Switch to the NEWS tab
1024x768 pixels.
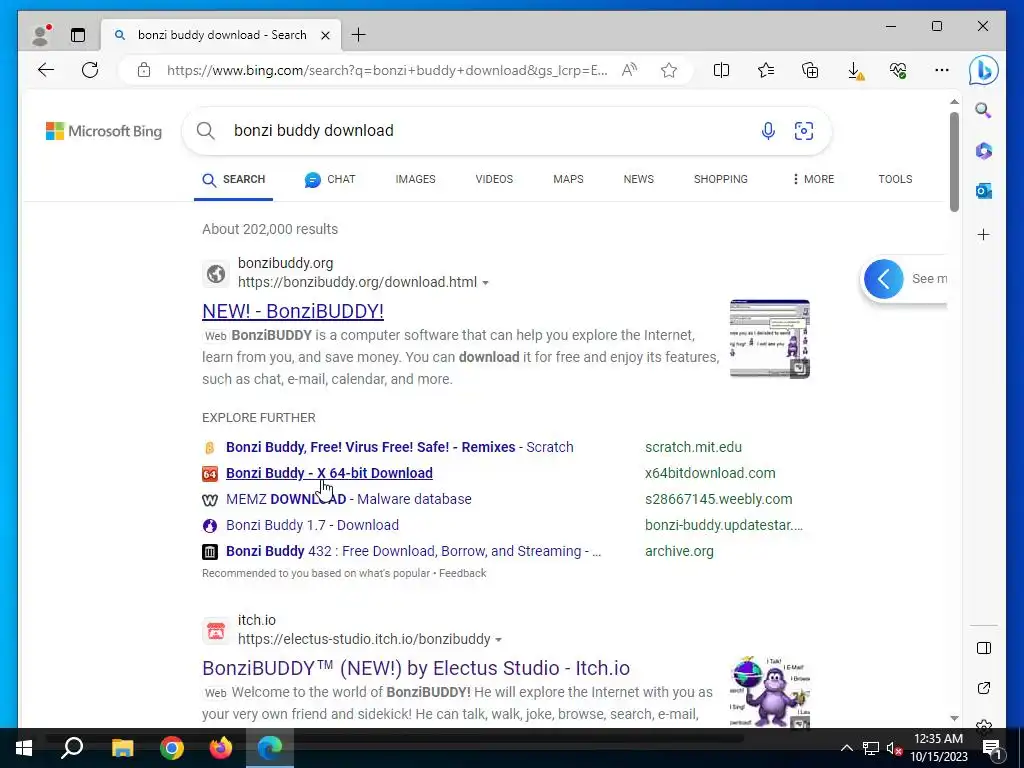point(639,179)
